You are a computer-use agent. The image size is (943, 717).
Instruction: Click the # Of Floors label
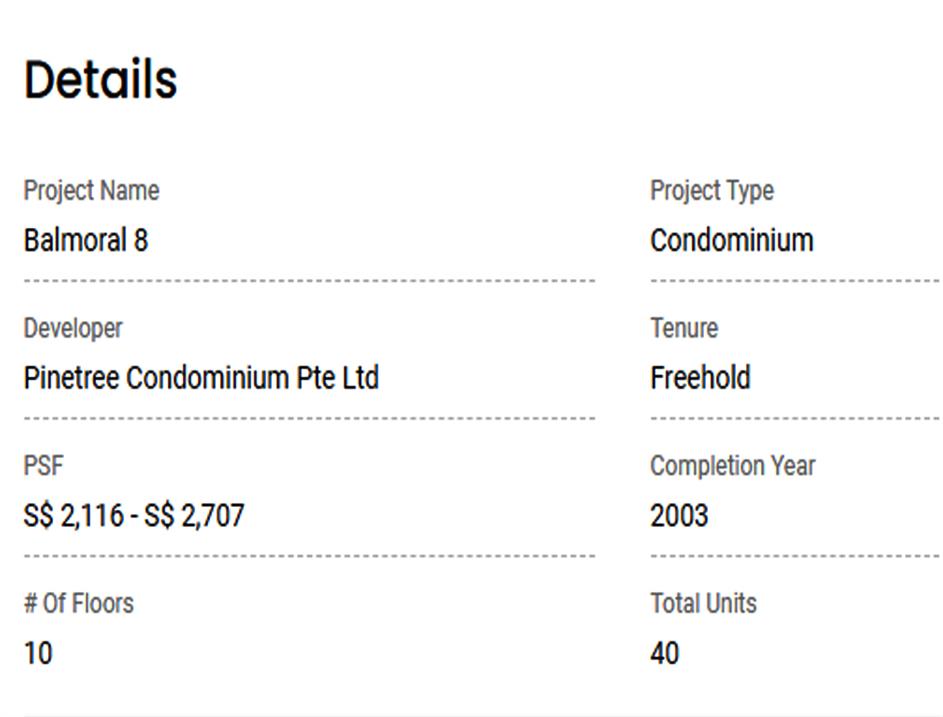(x=79, y=603)
